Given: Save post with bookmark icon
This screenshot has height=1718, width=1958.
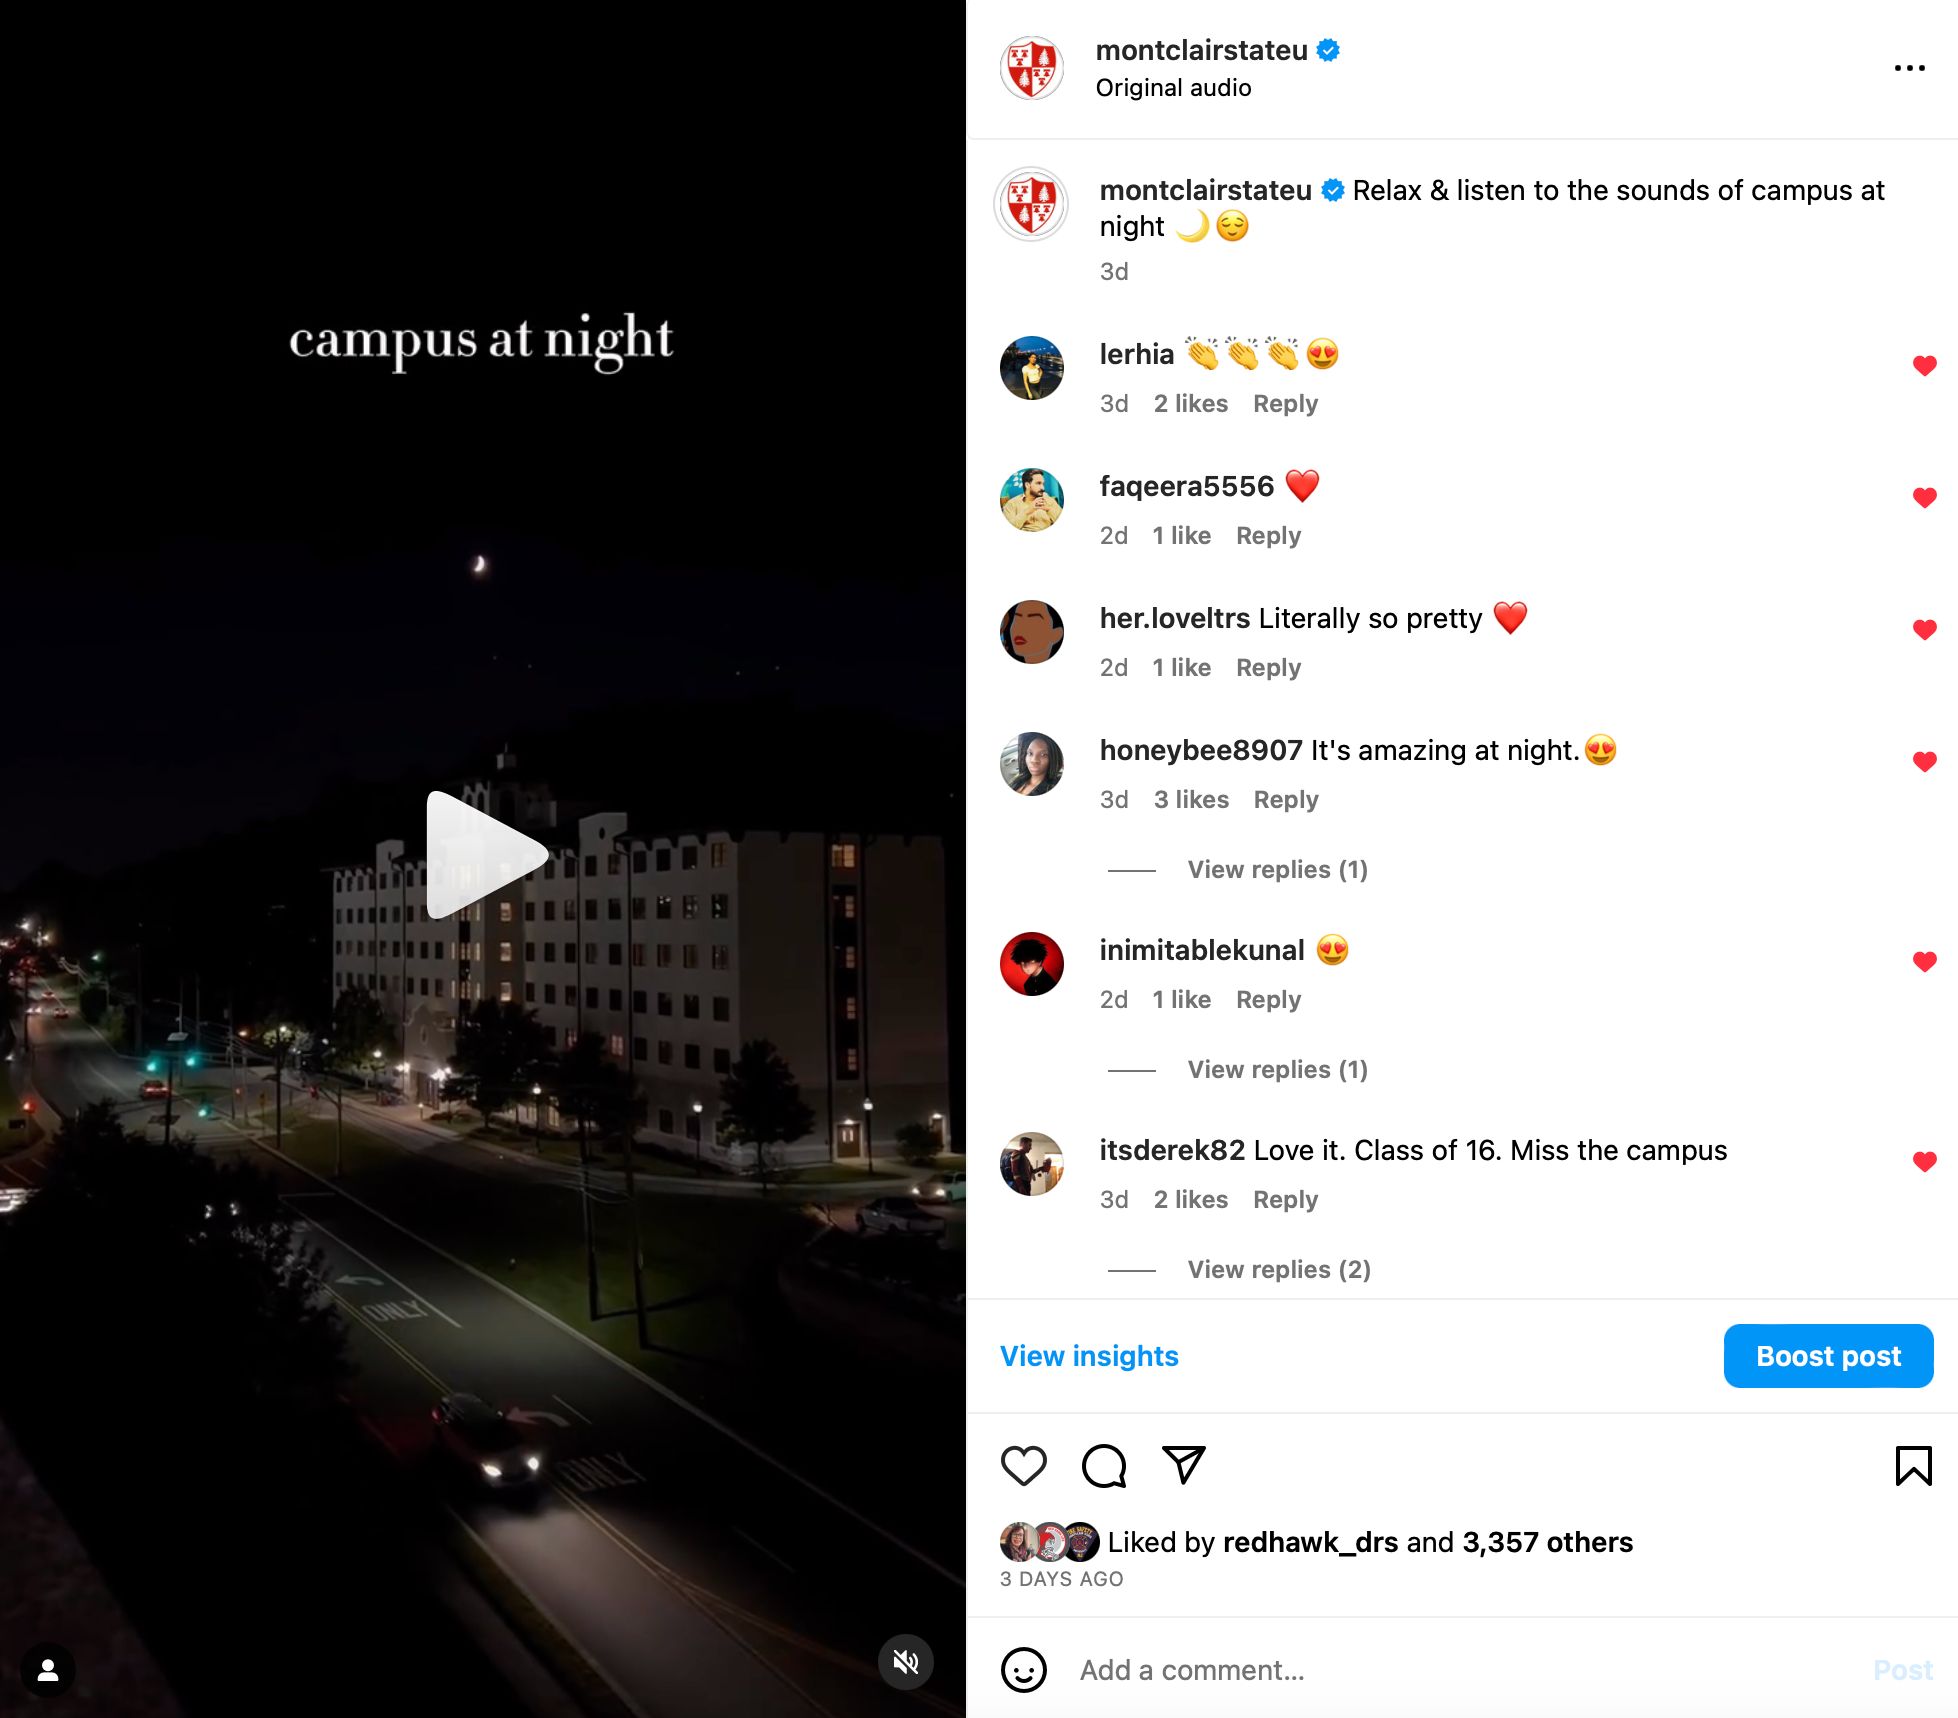Looking at the screenshot, I should tap(1913, 1466).
